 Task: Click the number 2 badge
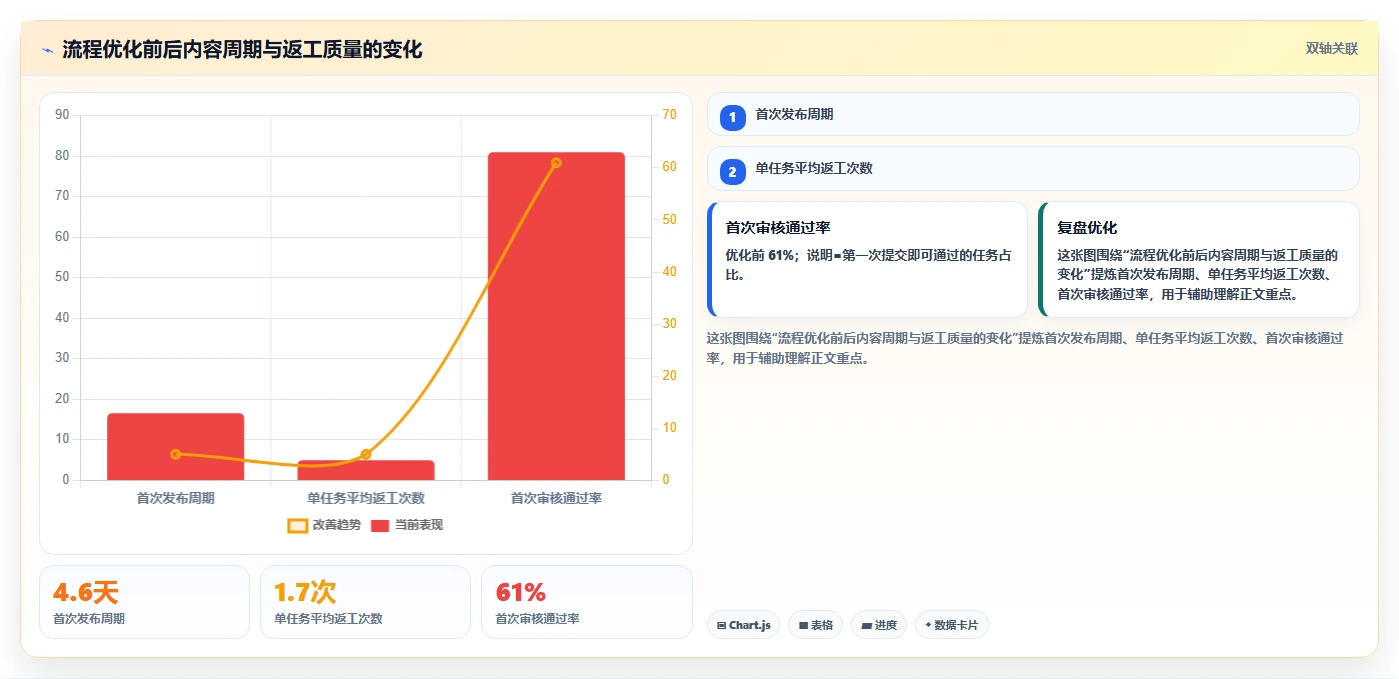click(732, 172)
